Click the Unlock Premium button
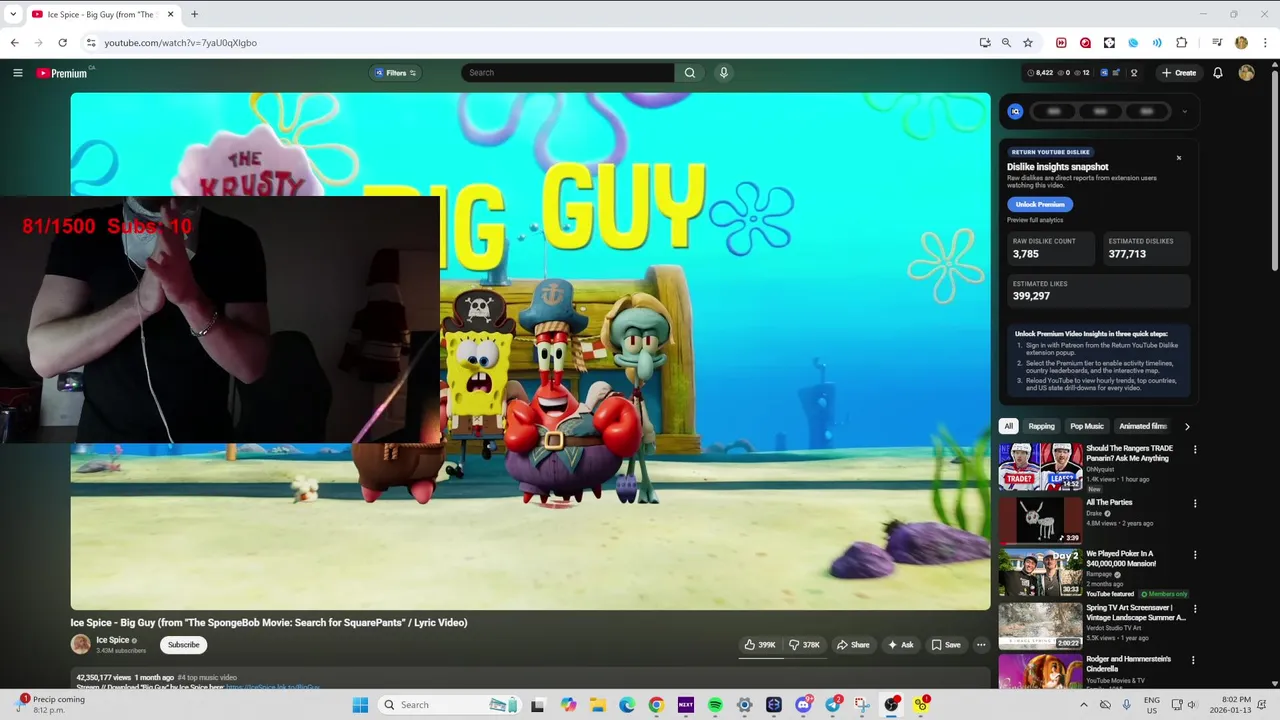The width and height of the screenshot is (1280, 720). 1040,204
